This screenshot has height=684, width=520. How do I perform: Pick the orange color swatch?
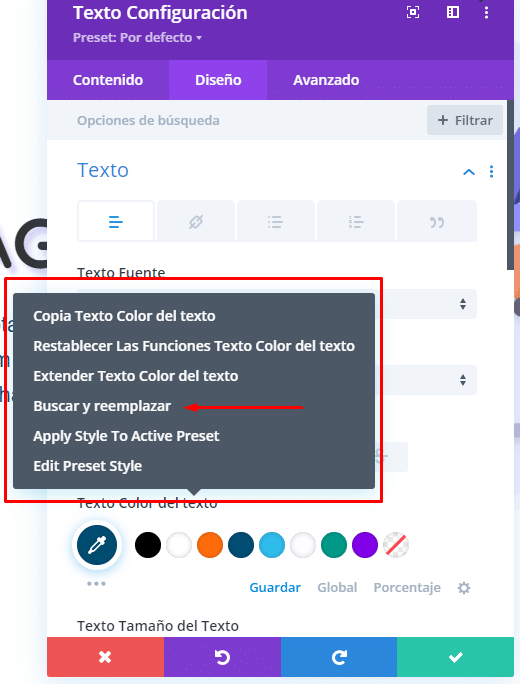(x=210, y=545)
